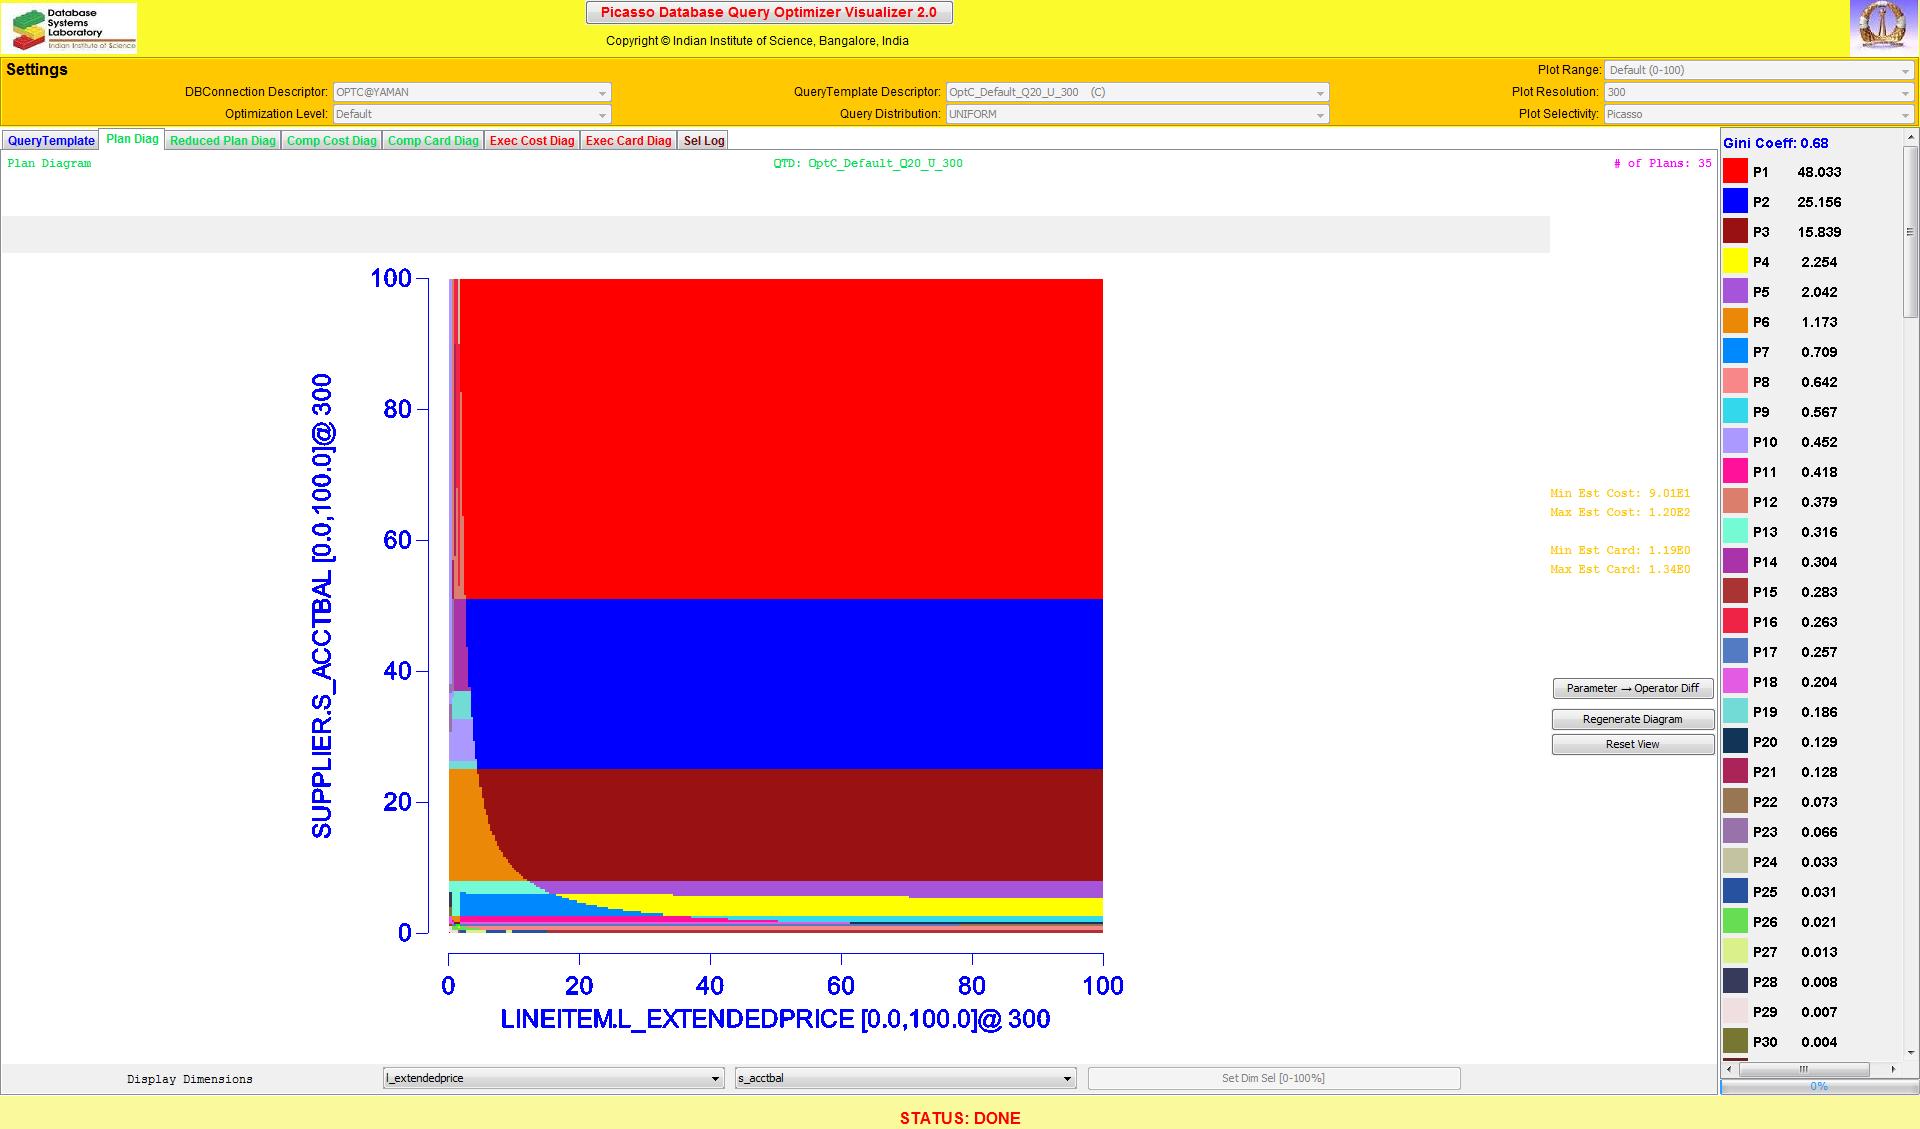Click the Indian Institute of Science emblem
Screen dimensions: 1920x1129
tap(1883, 27)
